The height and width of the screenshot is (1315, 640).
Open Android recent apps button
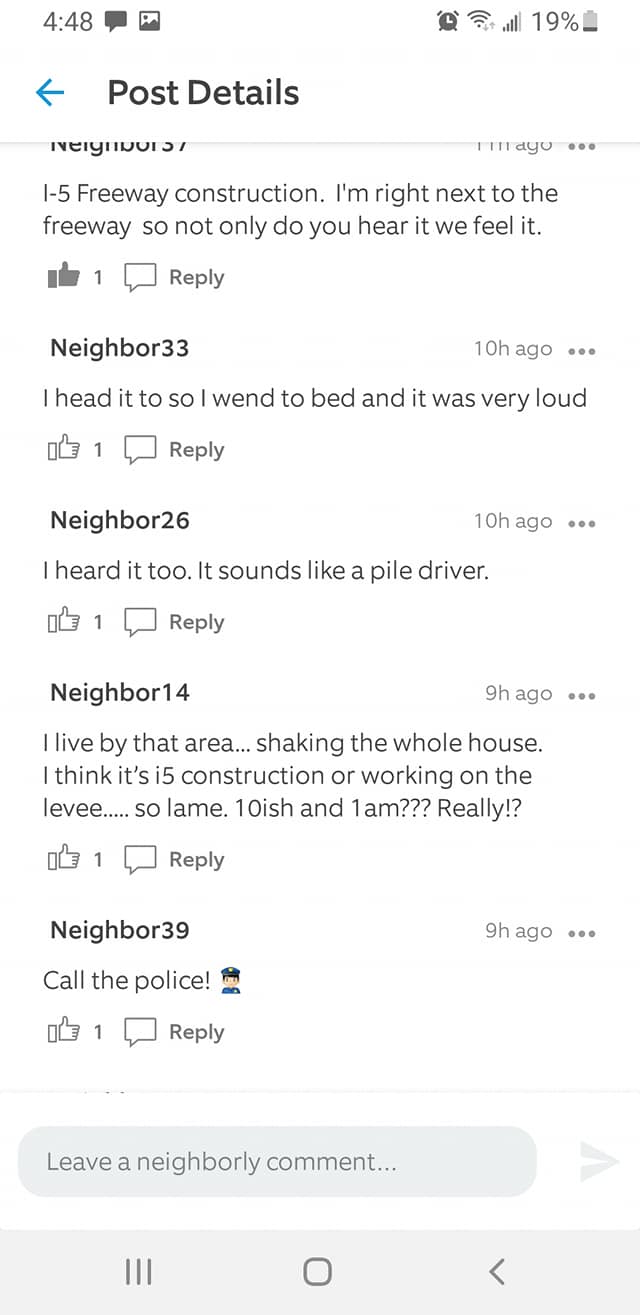click(139, 1271)
